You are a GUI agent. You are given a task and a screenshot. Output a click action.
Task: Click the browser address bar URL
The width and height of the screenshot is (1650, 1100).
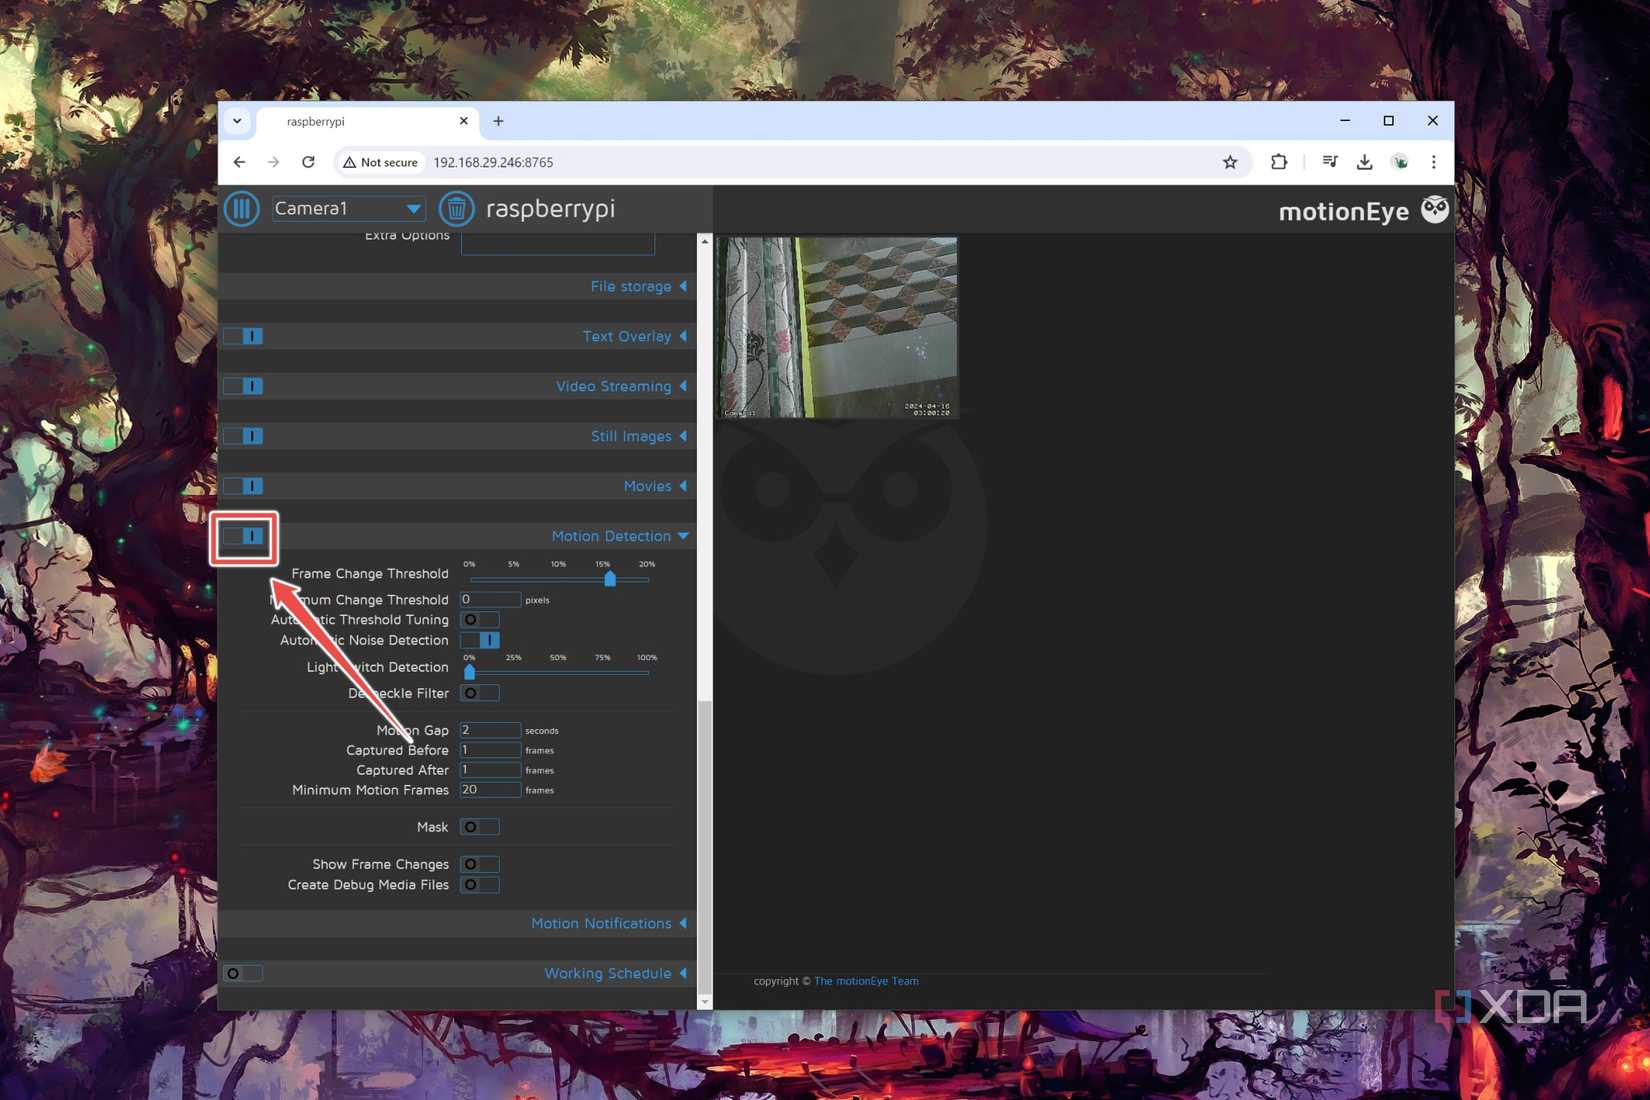click(x=493, y=162)
